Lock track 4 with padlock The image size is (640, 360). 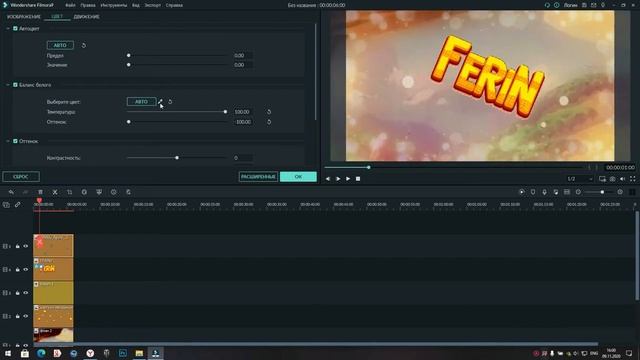click(x=18, y=269)
